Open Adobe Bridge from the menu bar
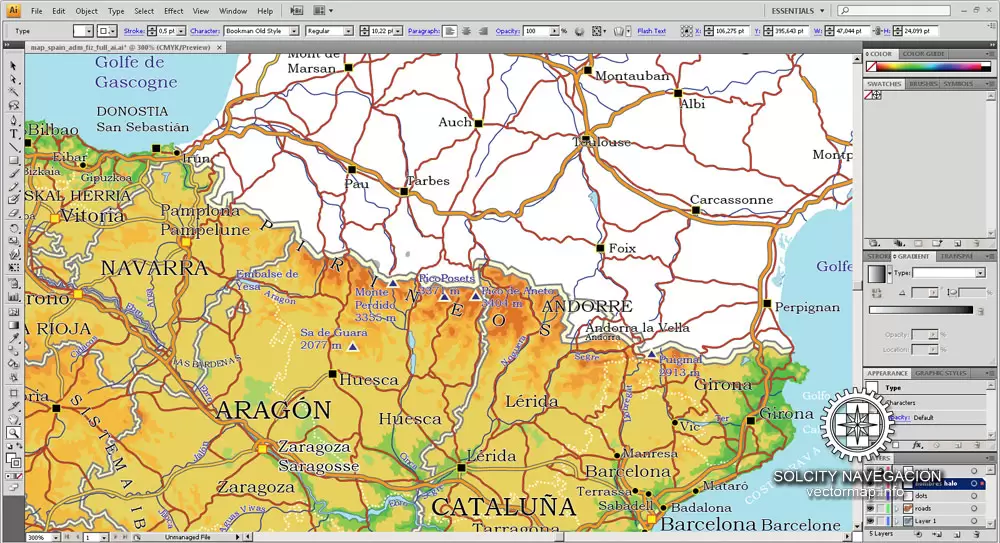 [297, 11]
